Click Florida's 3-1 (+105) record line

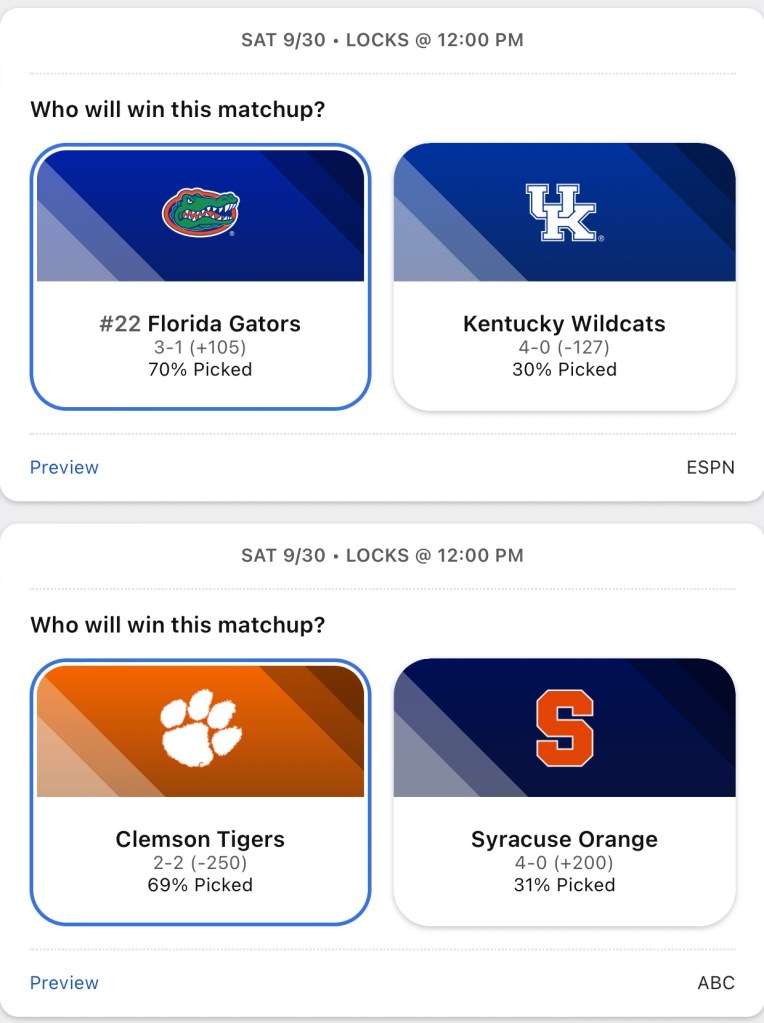click(200, 347)
